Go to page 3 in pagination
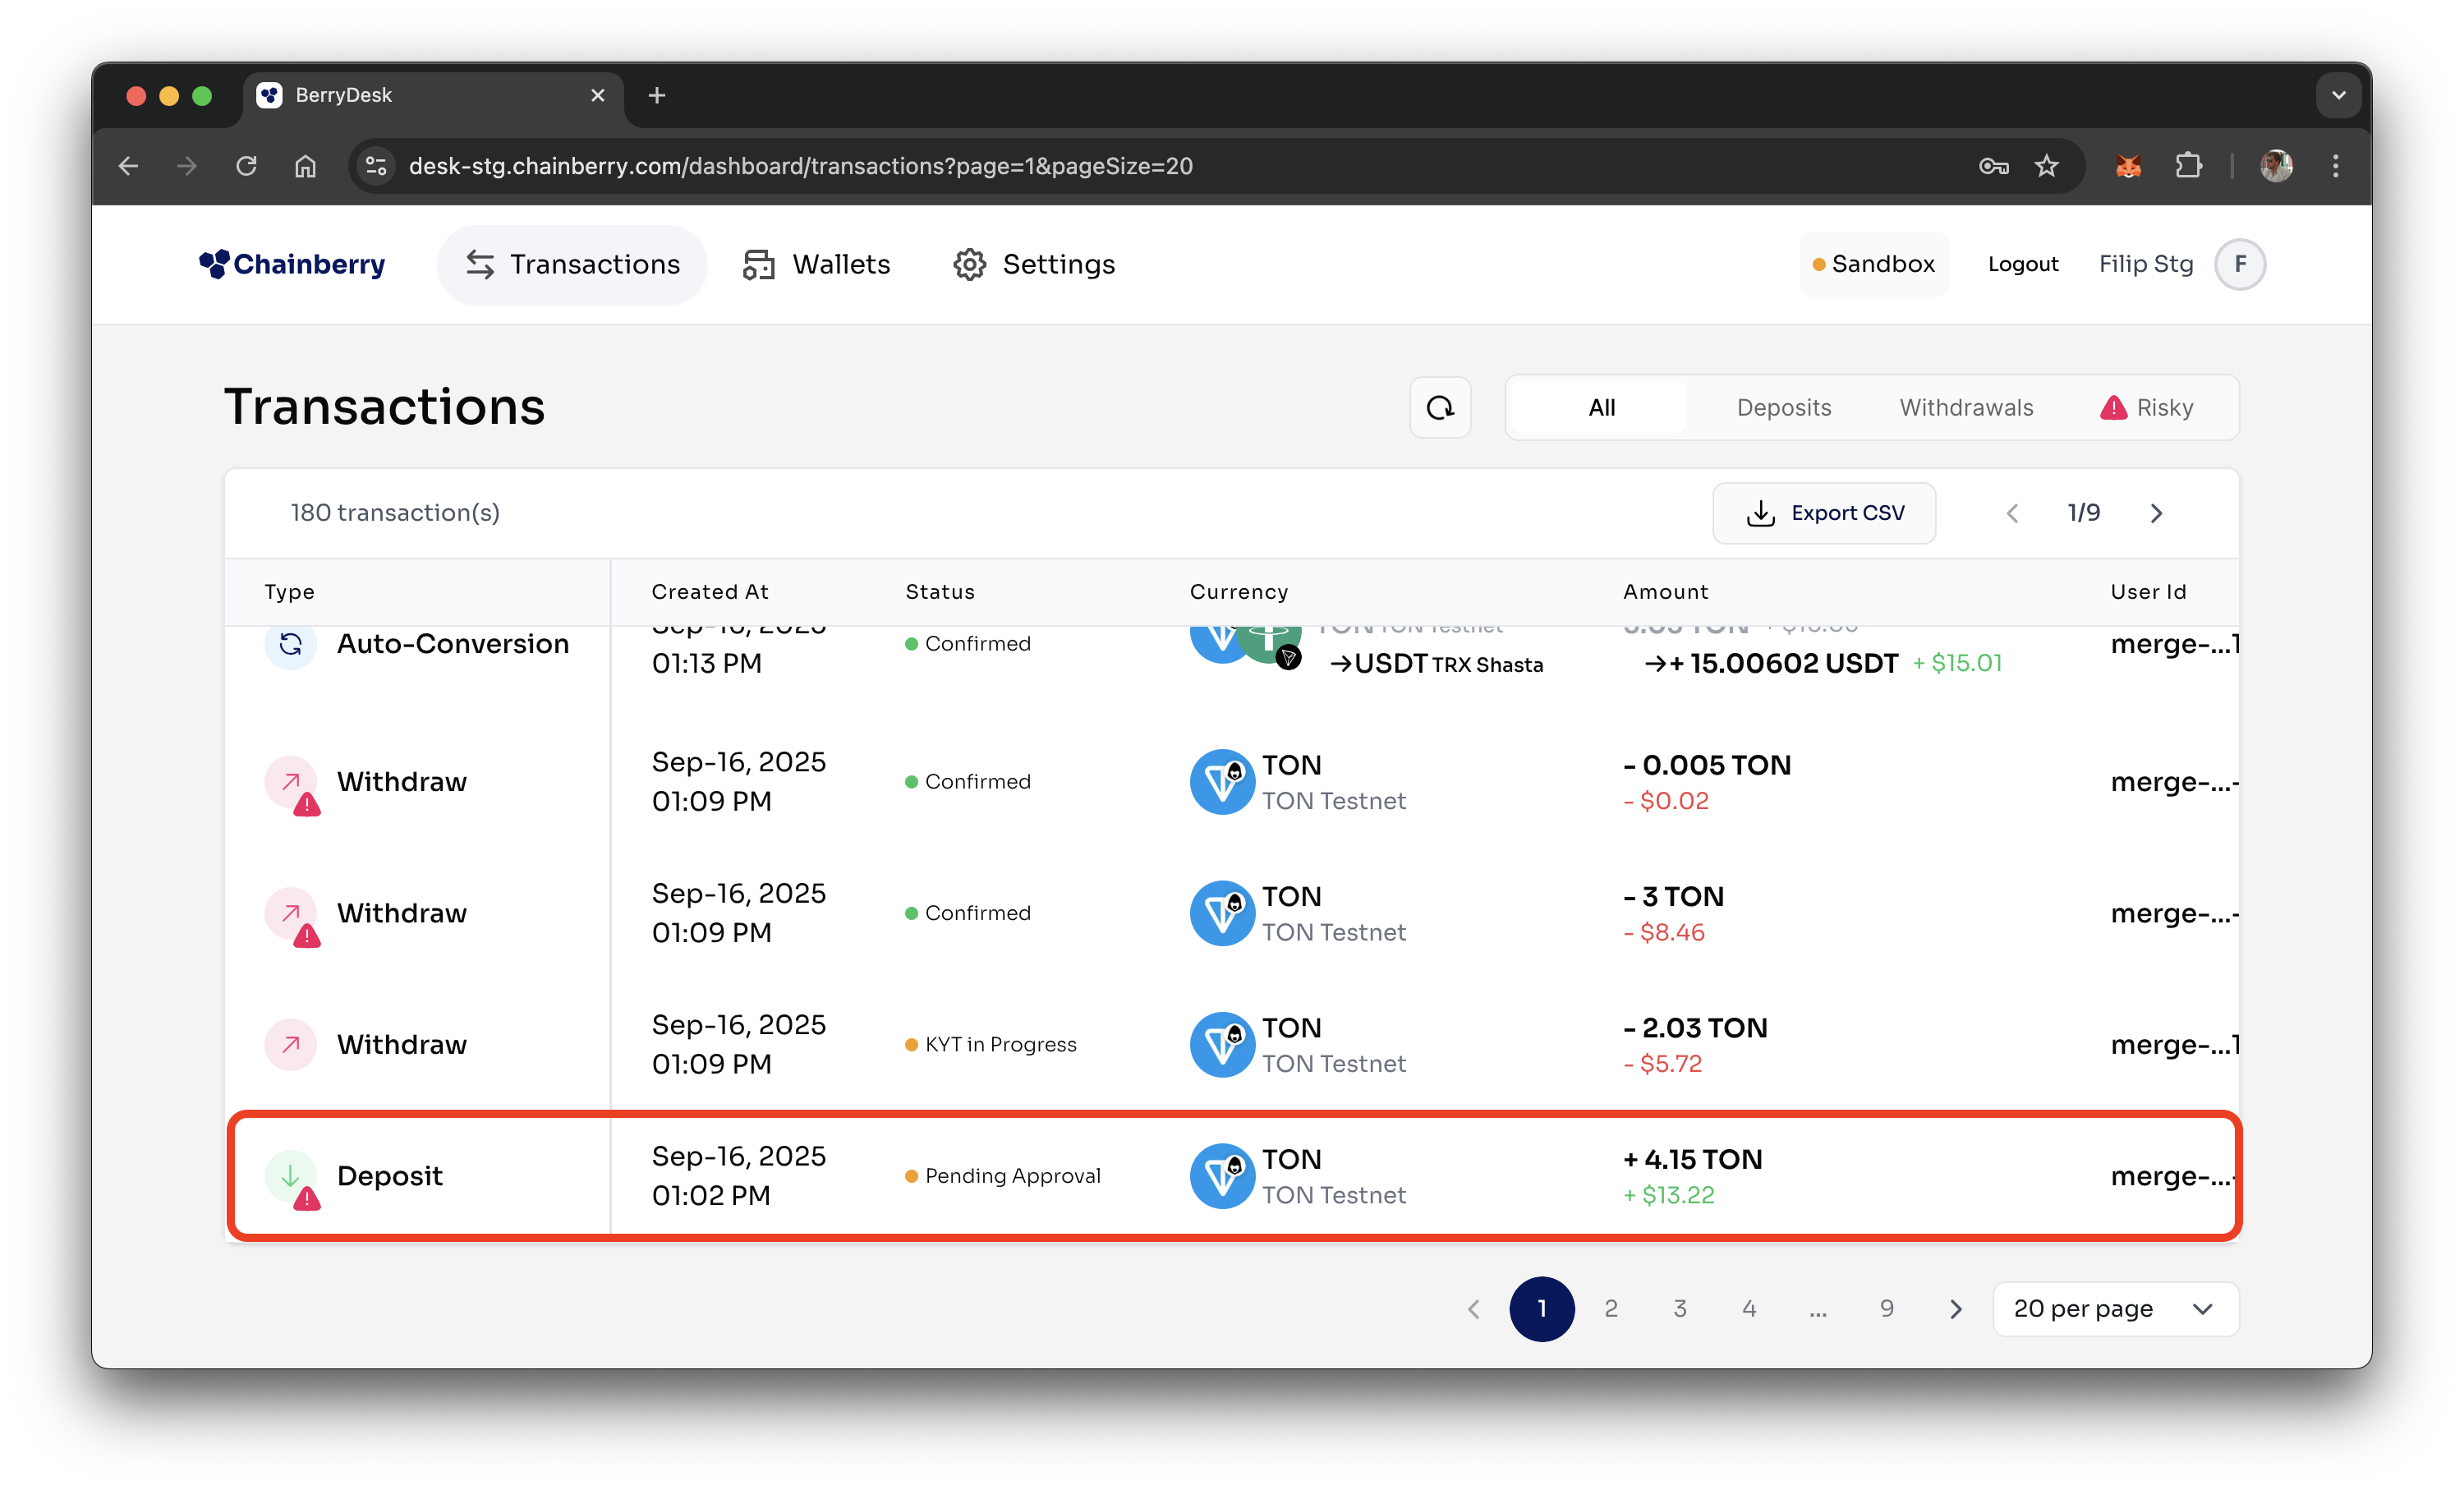 click(x=1679, y=1308)
